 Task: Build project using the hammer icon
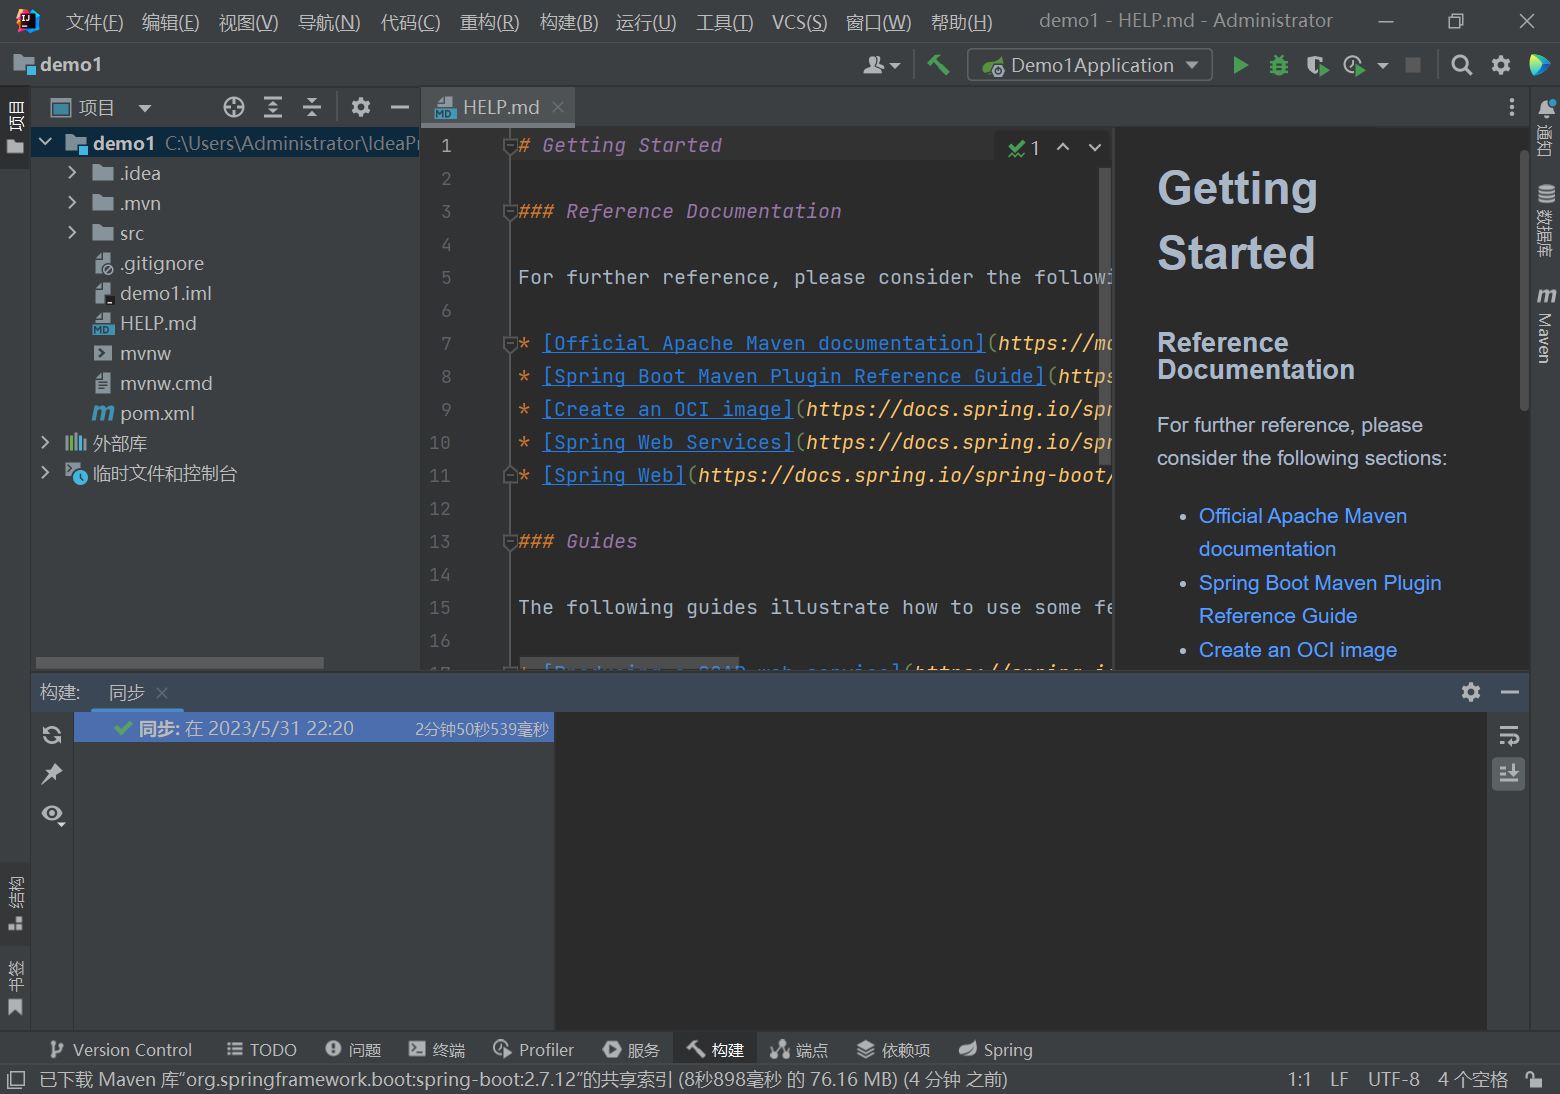[x=938, y=65]
